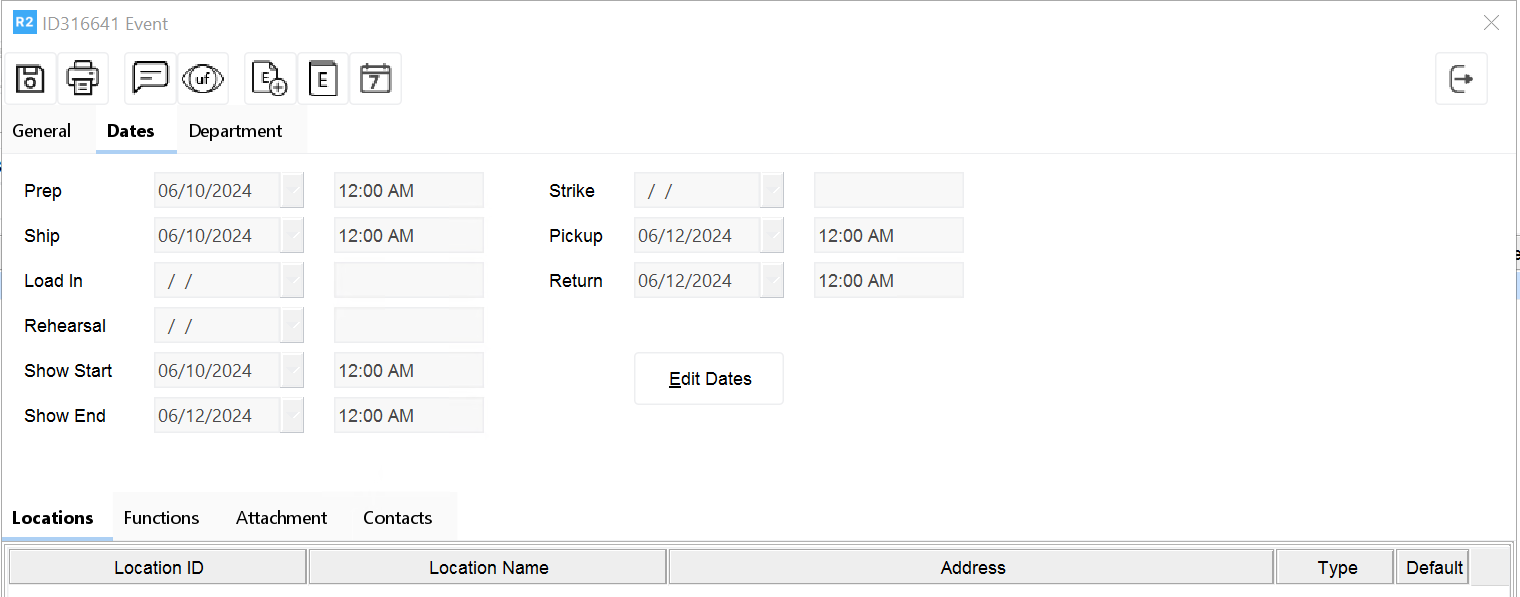Click the Save floppy disk icon
This screenshot has height=597, width=1520.
(x=31, y=78)
